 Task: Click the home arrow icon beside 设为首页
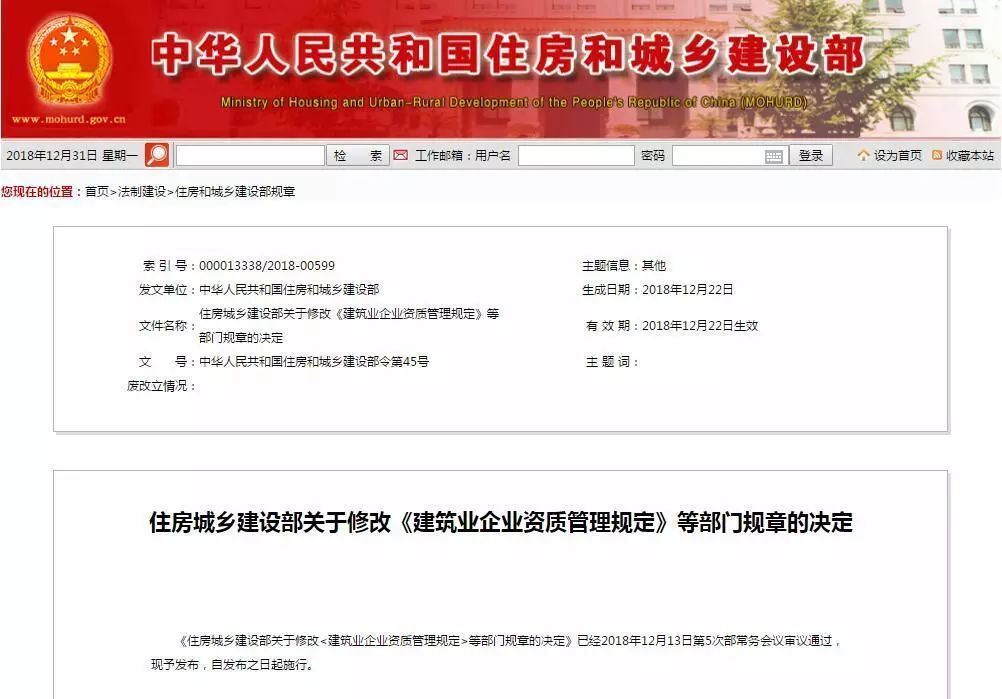[x=863, y=155]
